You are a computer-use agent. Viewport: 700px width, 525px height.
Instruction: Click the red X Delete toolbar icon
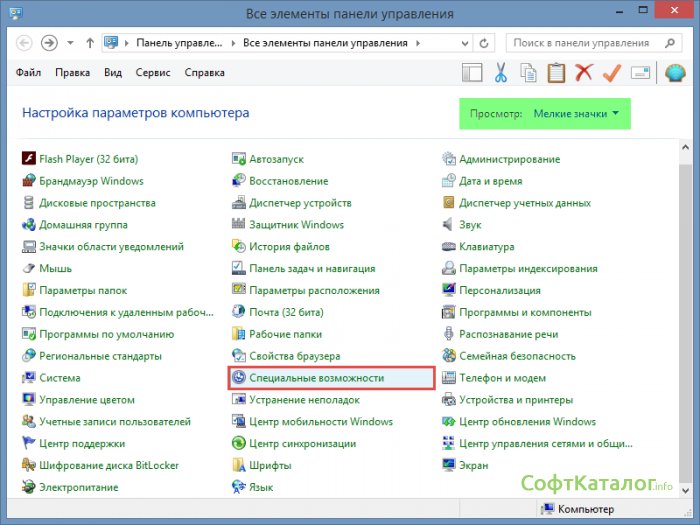(x=584, y=73)
